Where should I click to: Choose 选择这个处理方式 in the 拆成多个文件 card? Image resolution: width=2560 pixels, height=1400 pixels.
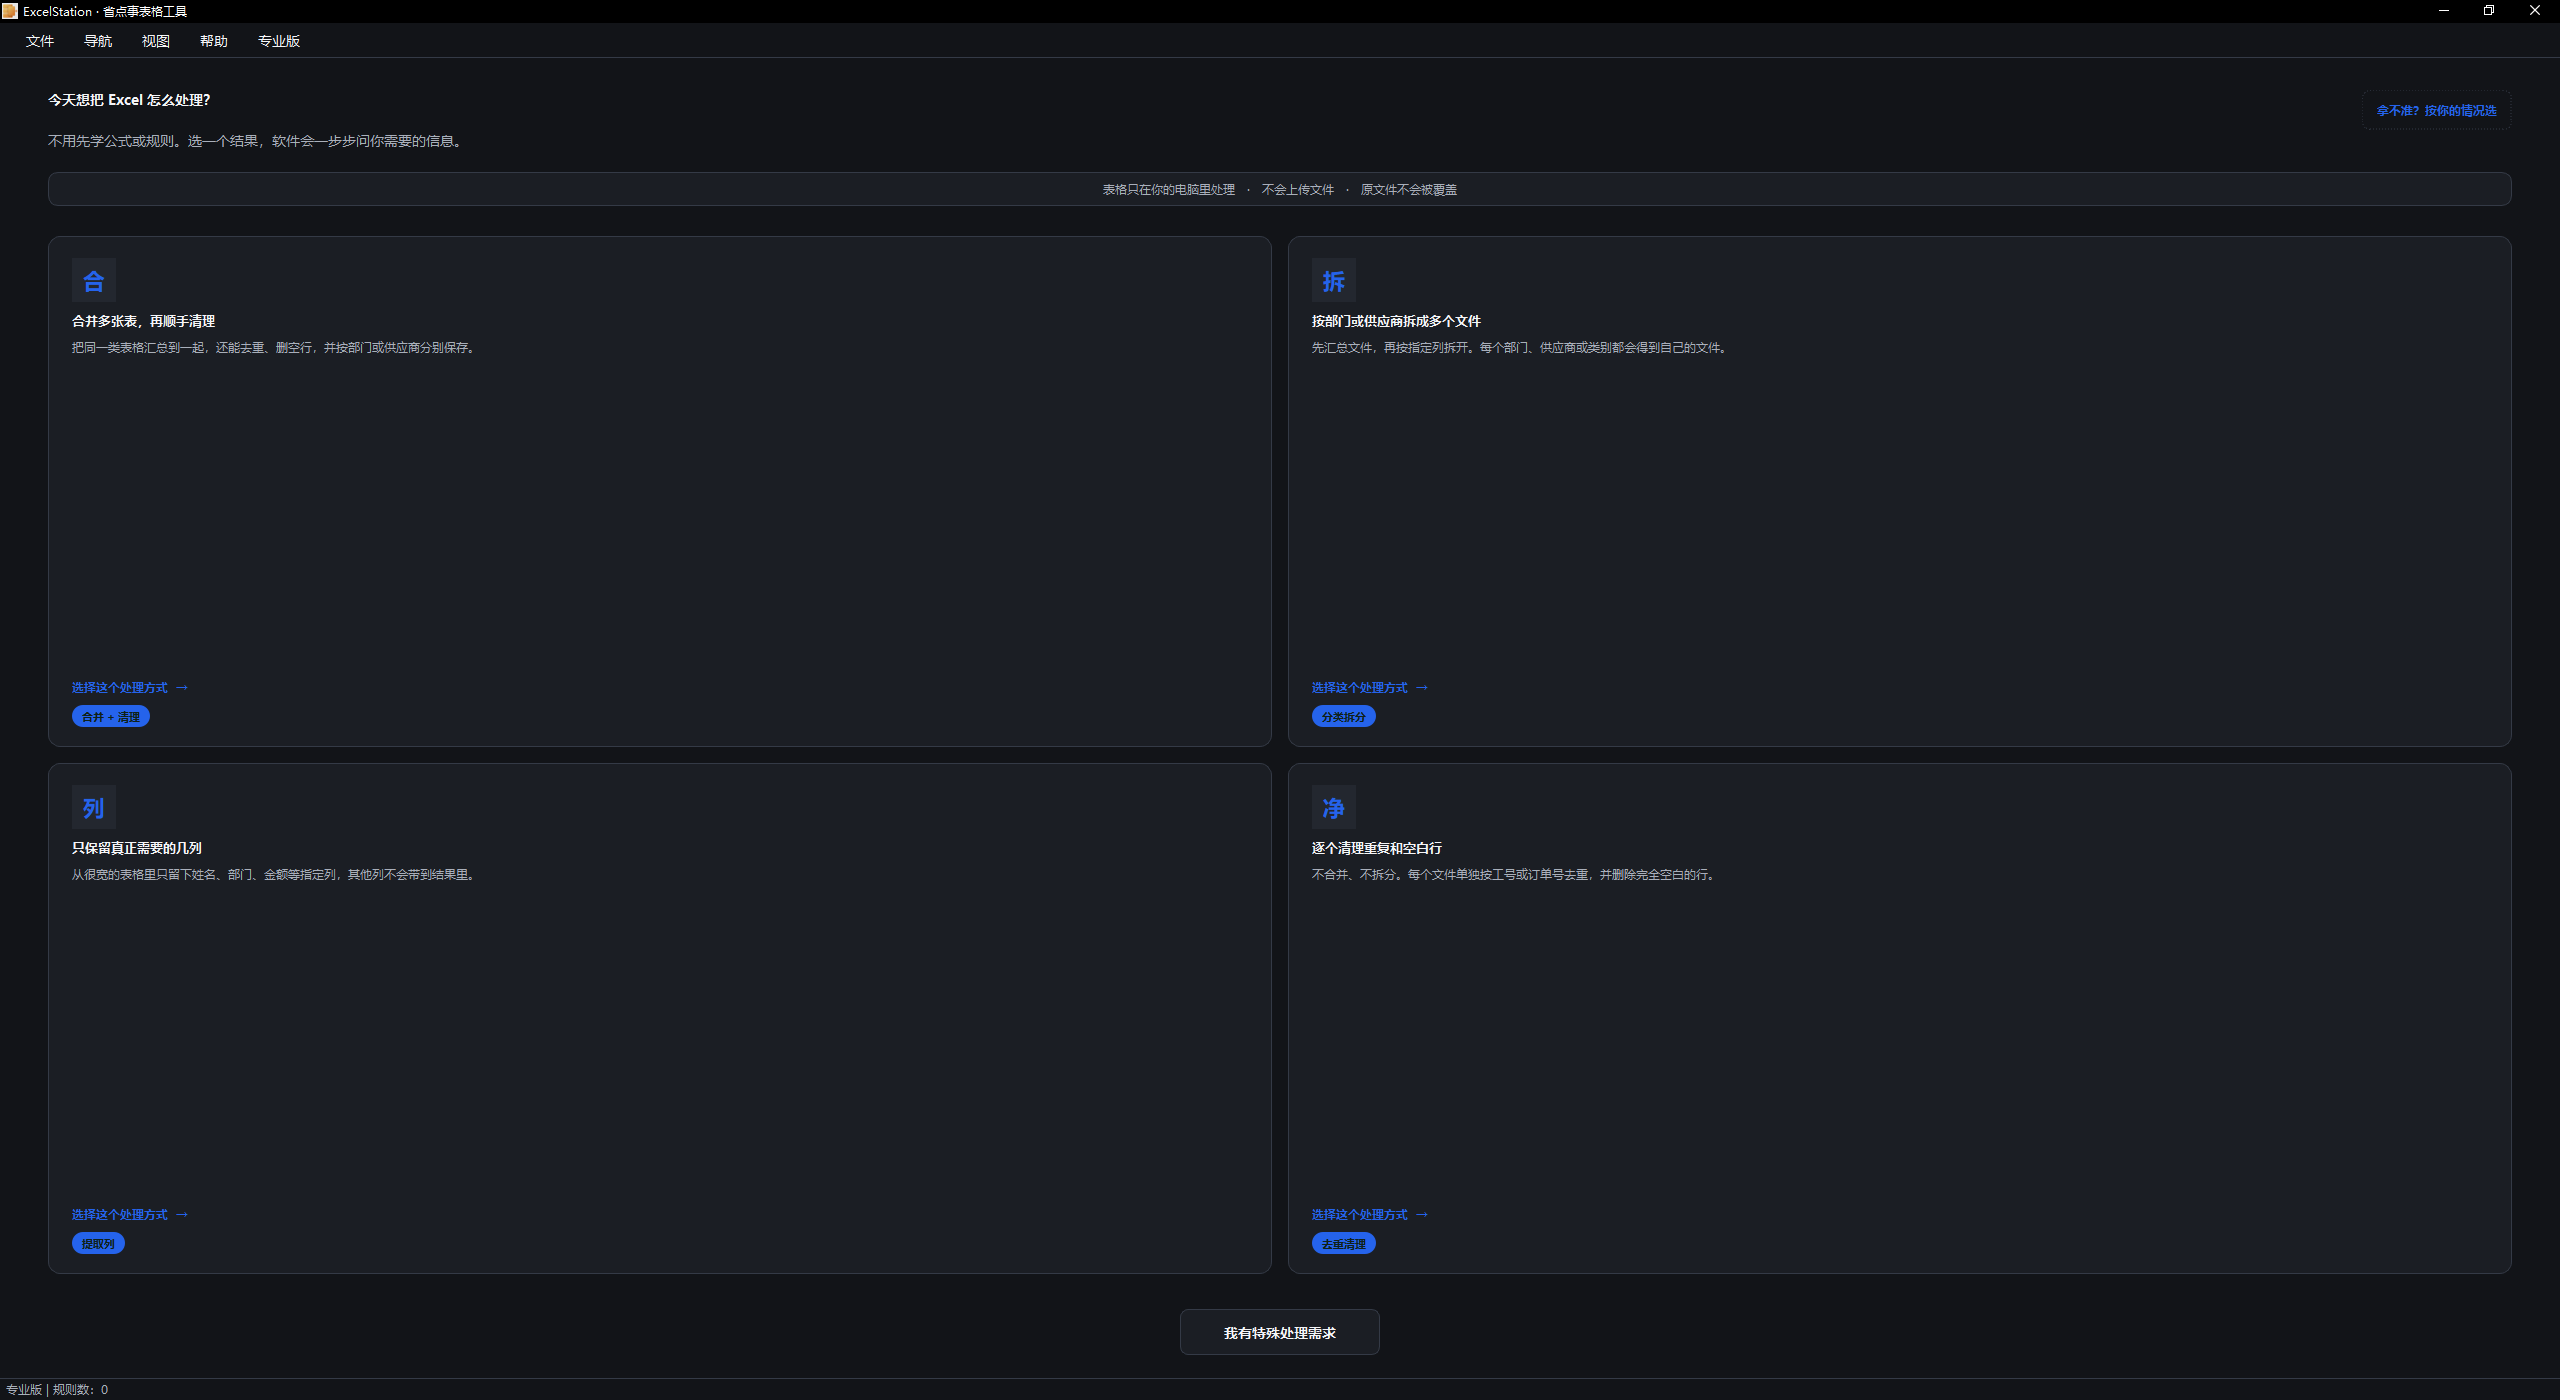(x=1370, y=688)
